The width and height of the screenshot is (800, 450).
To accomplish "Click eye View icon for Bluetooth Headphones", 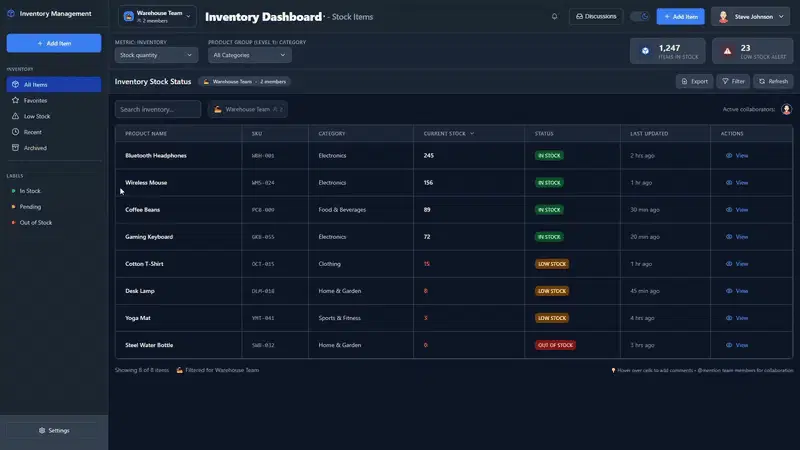I will pos(729,156).
